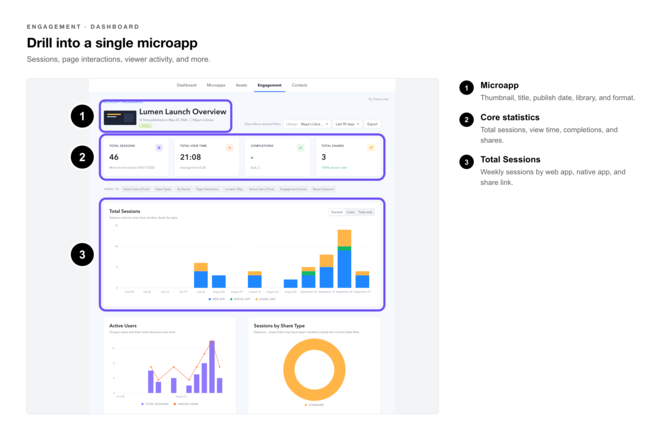Select the Engagement tab
The height and width of the screenshot is (431, 670).
(x=269, y=85)
